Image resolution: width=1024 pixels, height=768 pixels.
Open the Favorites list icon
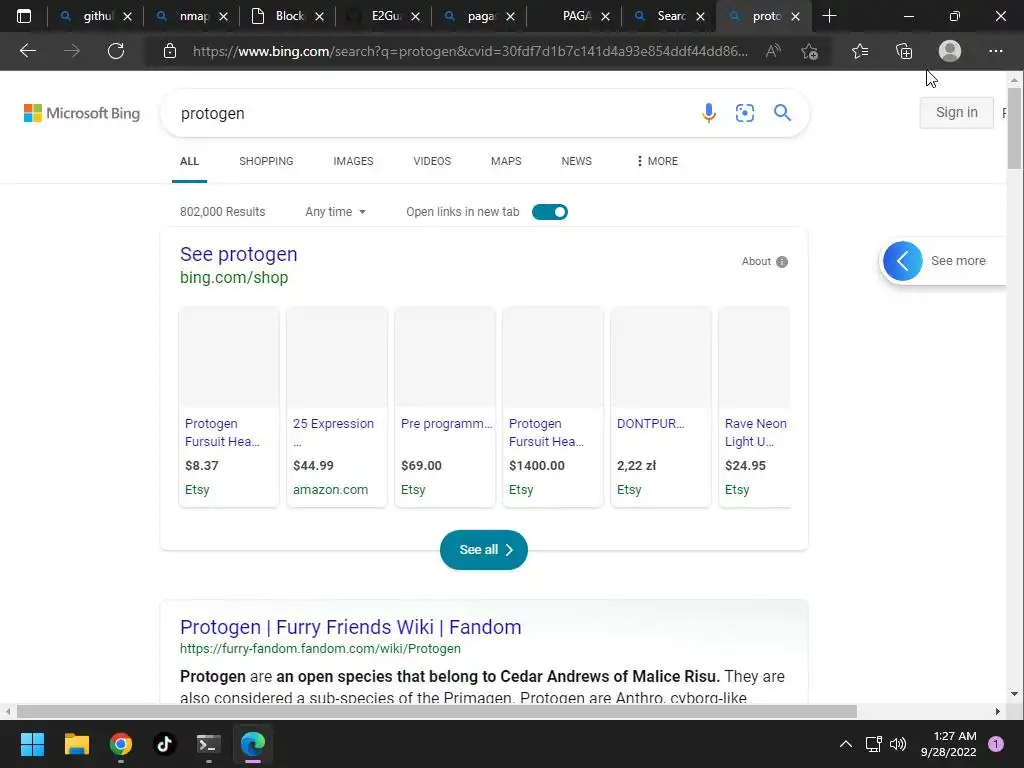[860, 51]
